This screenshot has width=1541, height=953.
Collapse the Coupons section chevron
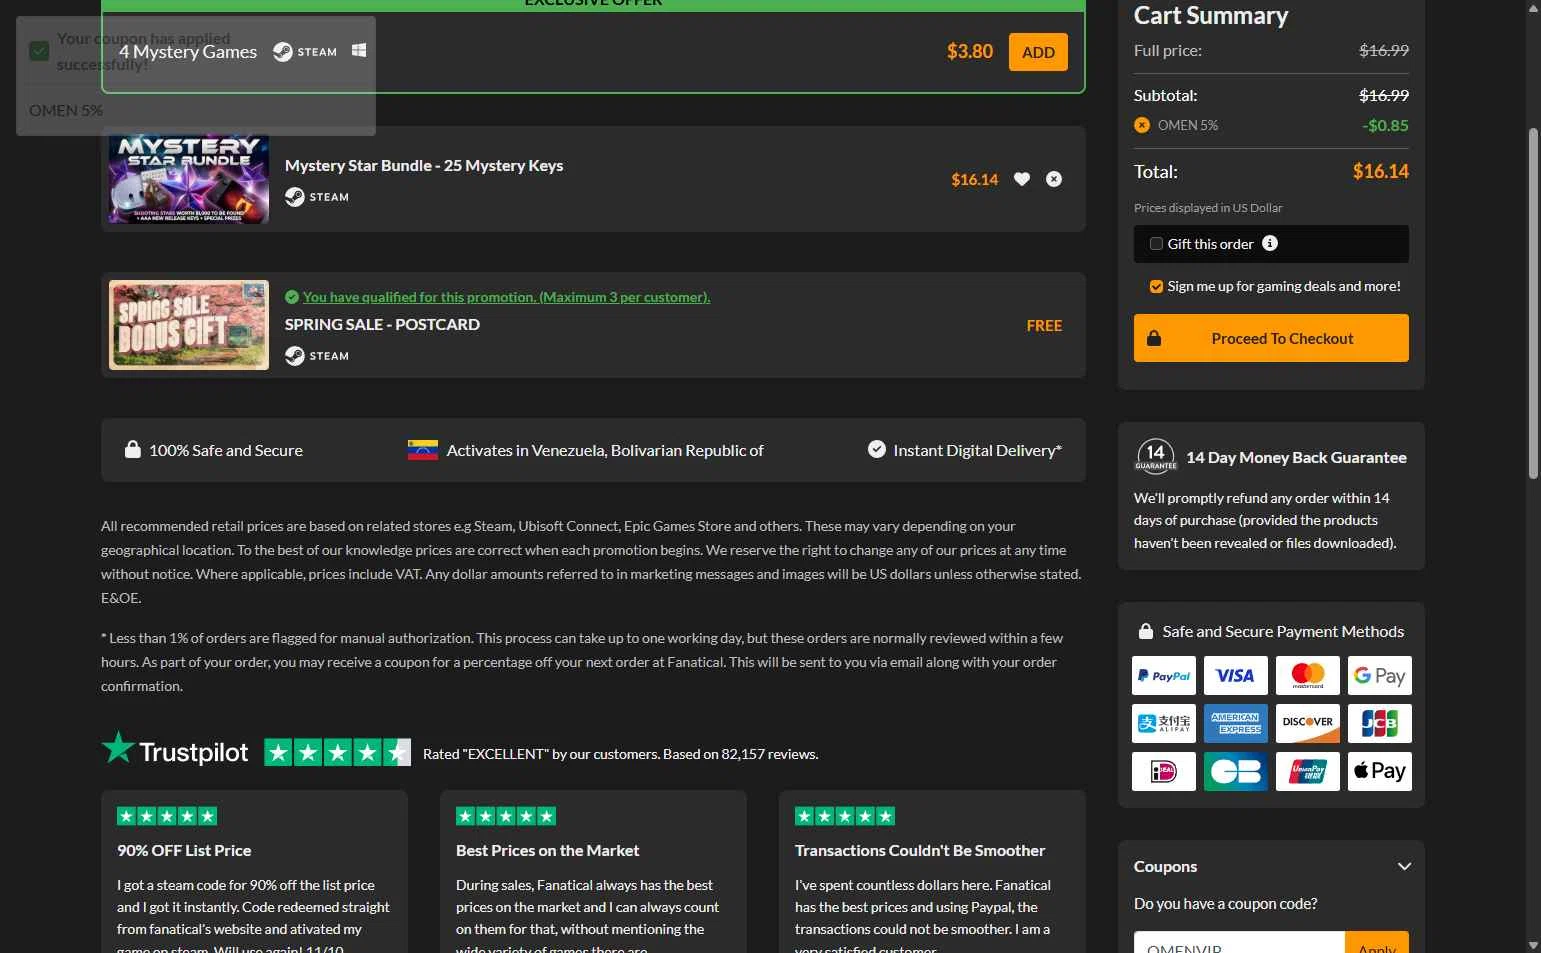[1404, 866]
